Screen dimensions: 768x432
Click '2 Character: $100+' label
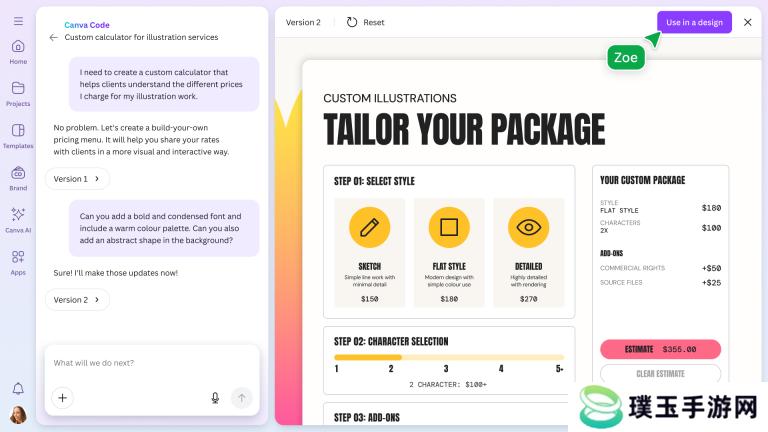[x=448, y=384]
